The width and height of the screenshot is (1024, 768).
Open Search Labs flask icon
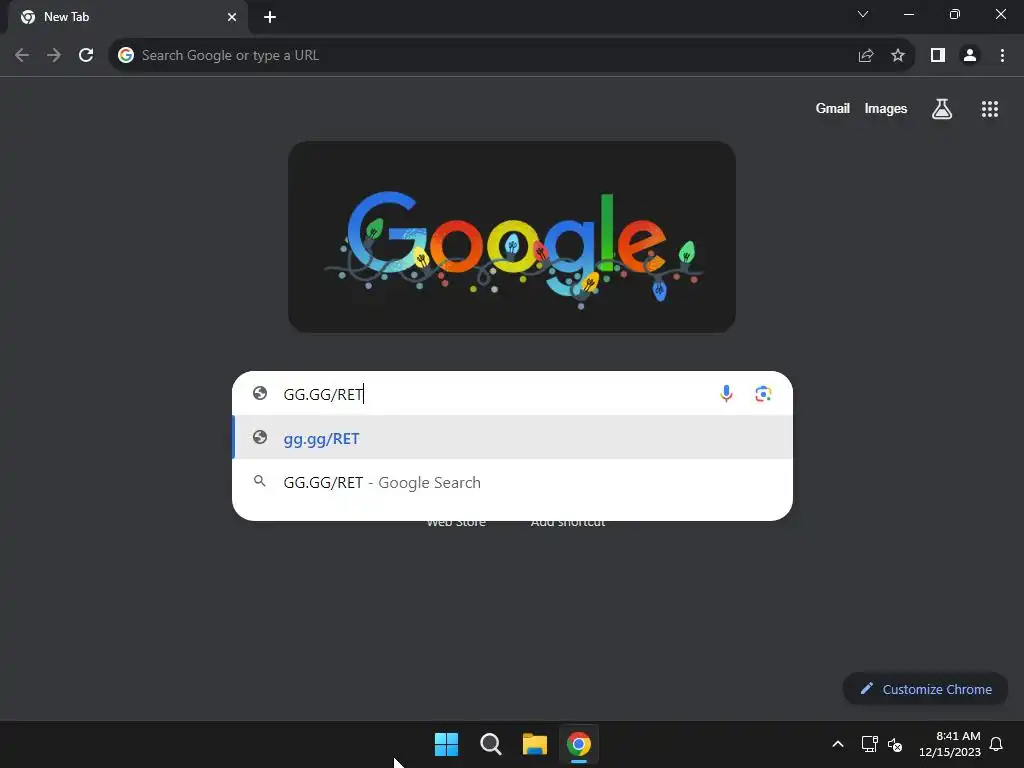942,108
